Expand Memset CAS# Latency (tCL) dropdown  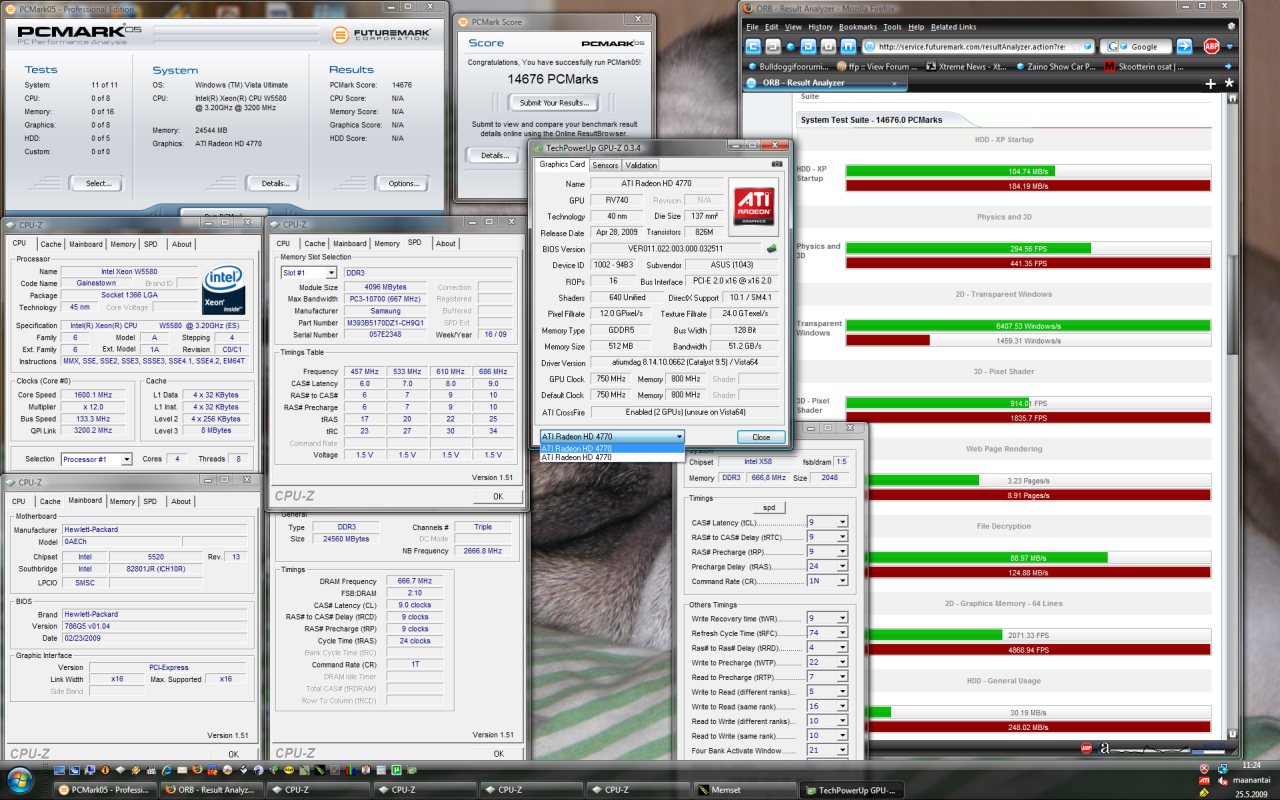(842, 522)
